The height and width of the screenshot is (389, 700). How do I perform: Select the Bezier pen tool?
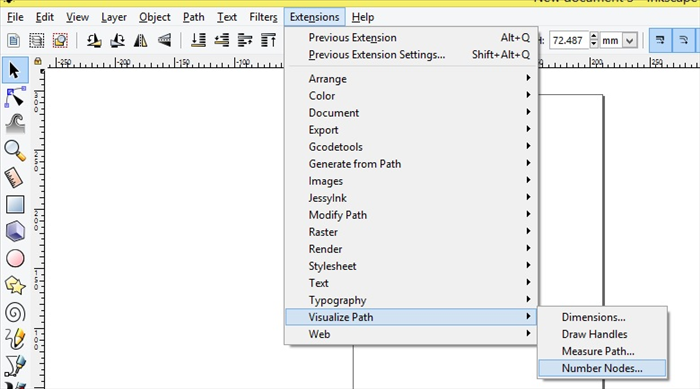(x=15, y=366)
